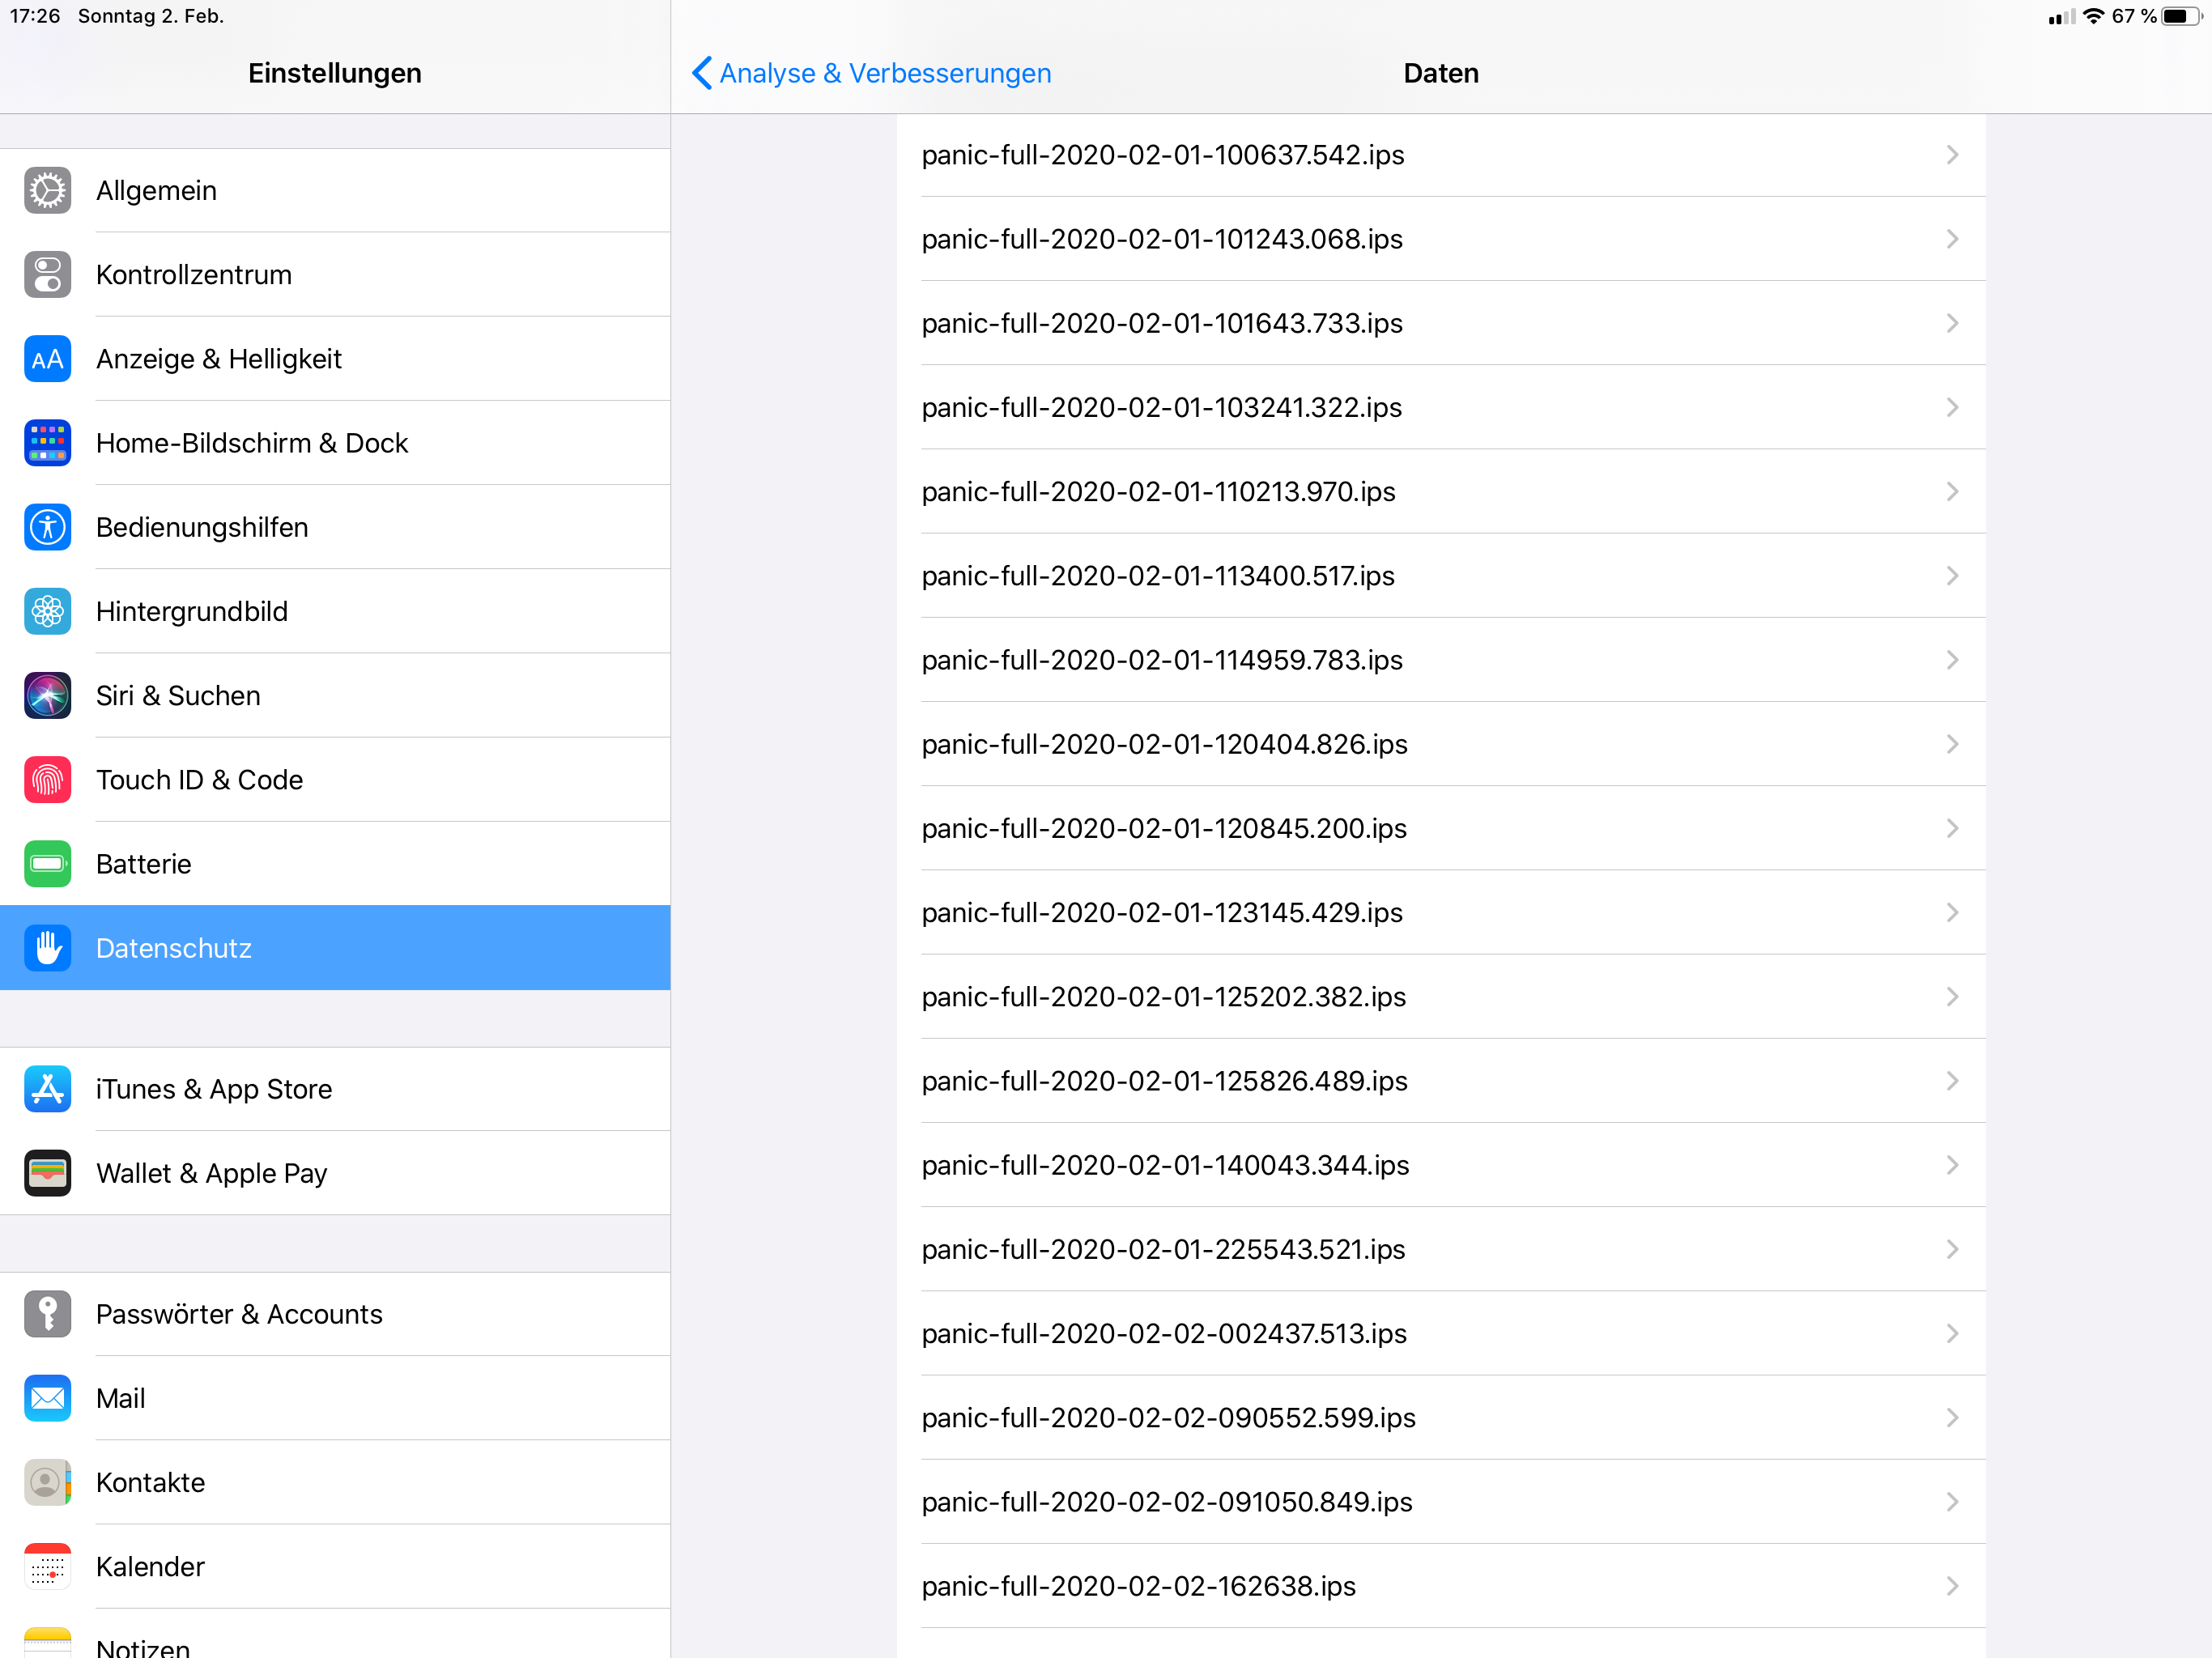Open chevron for panic-full-2020-02-01-114959.783.ips
The width and height of the screenshot is (2212, 1658).
coord(1951,660)
